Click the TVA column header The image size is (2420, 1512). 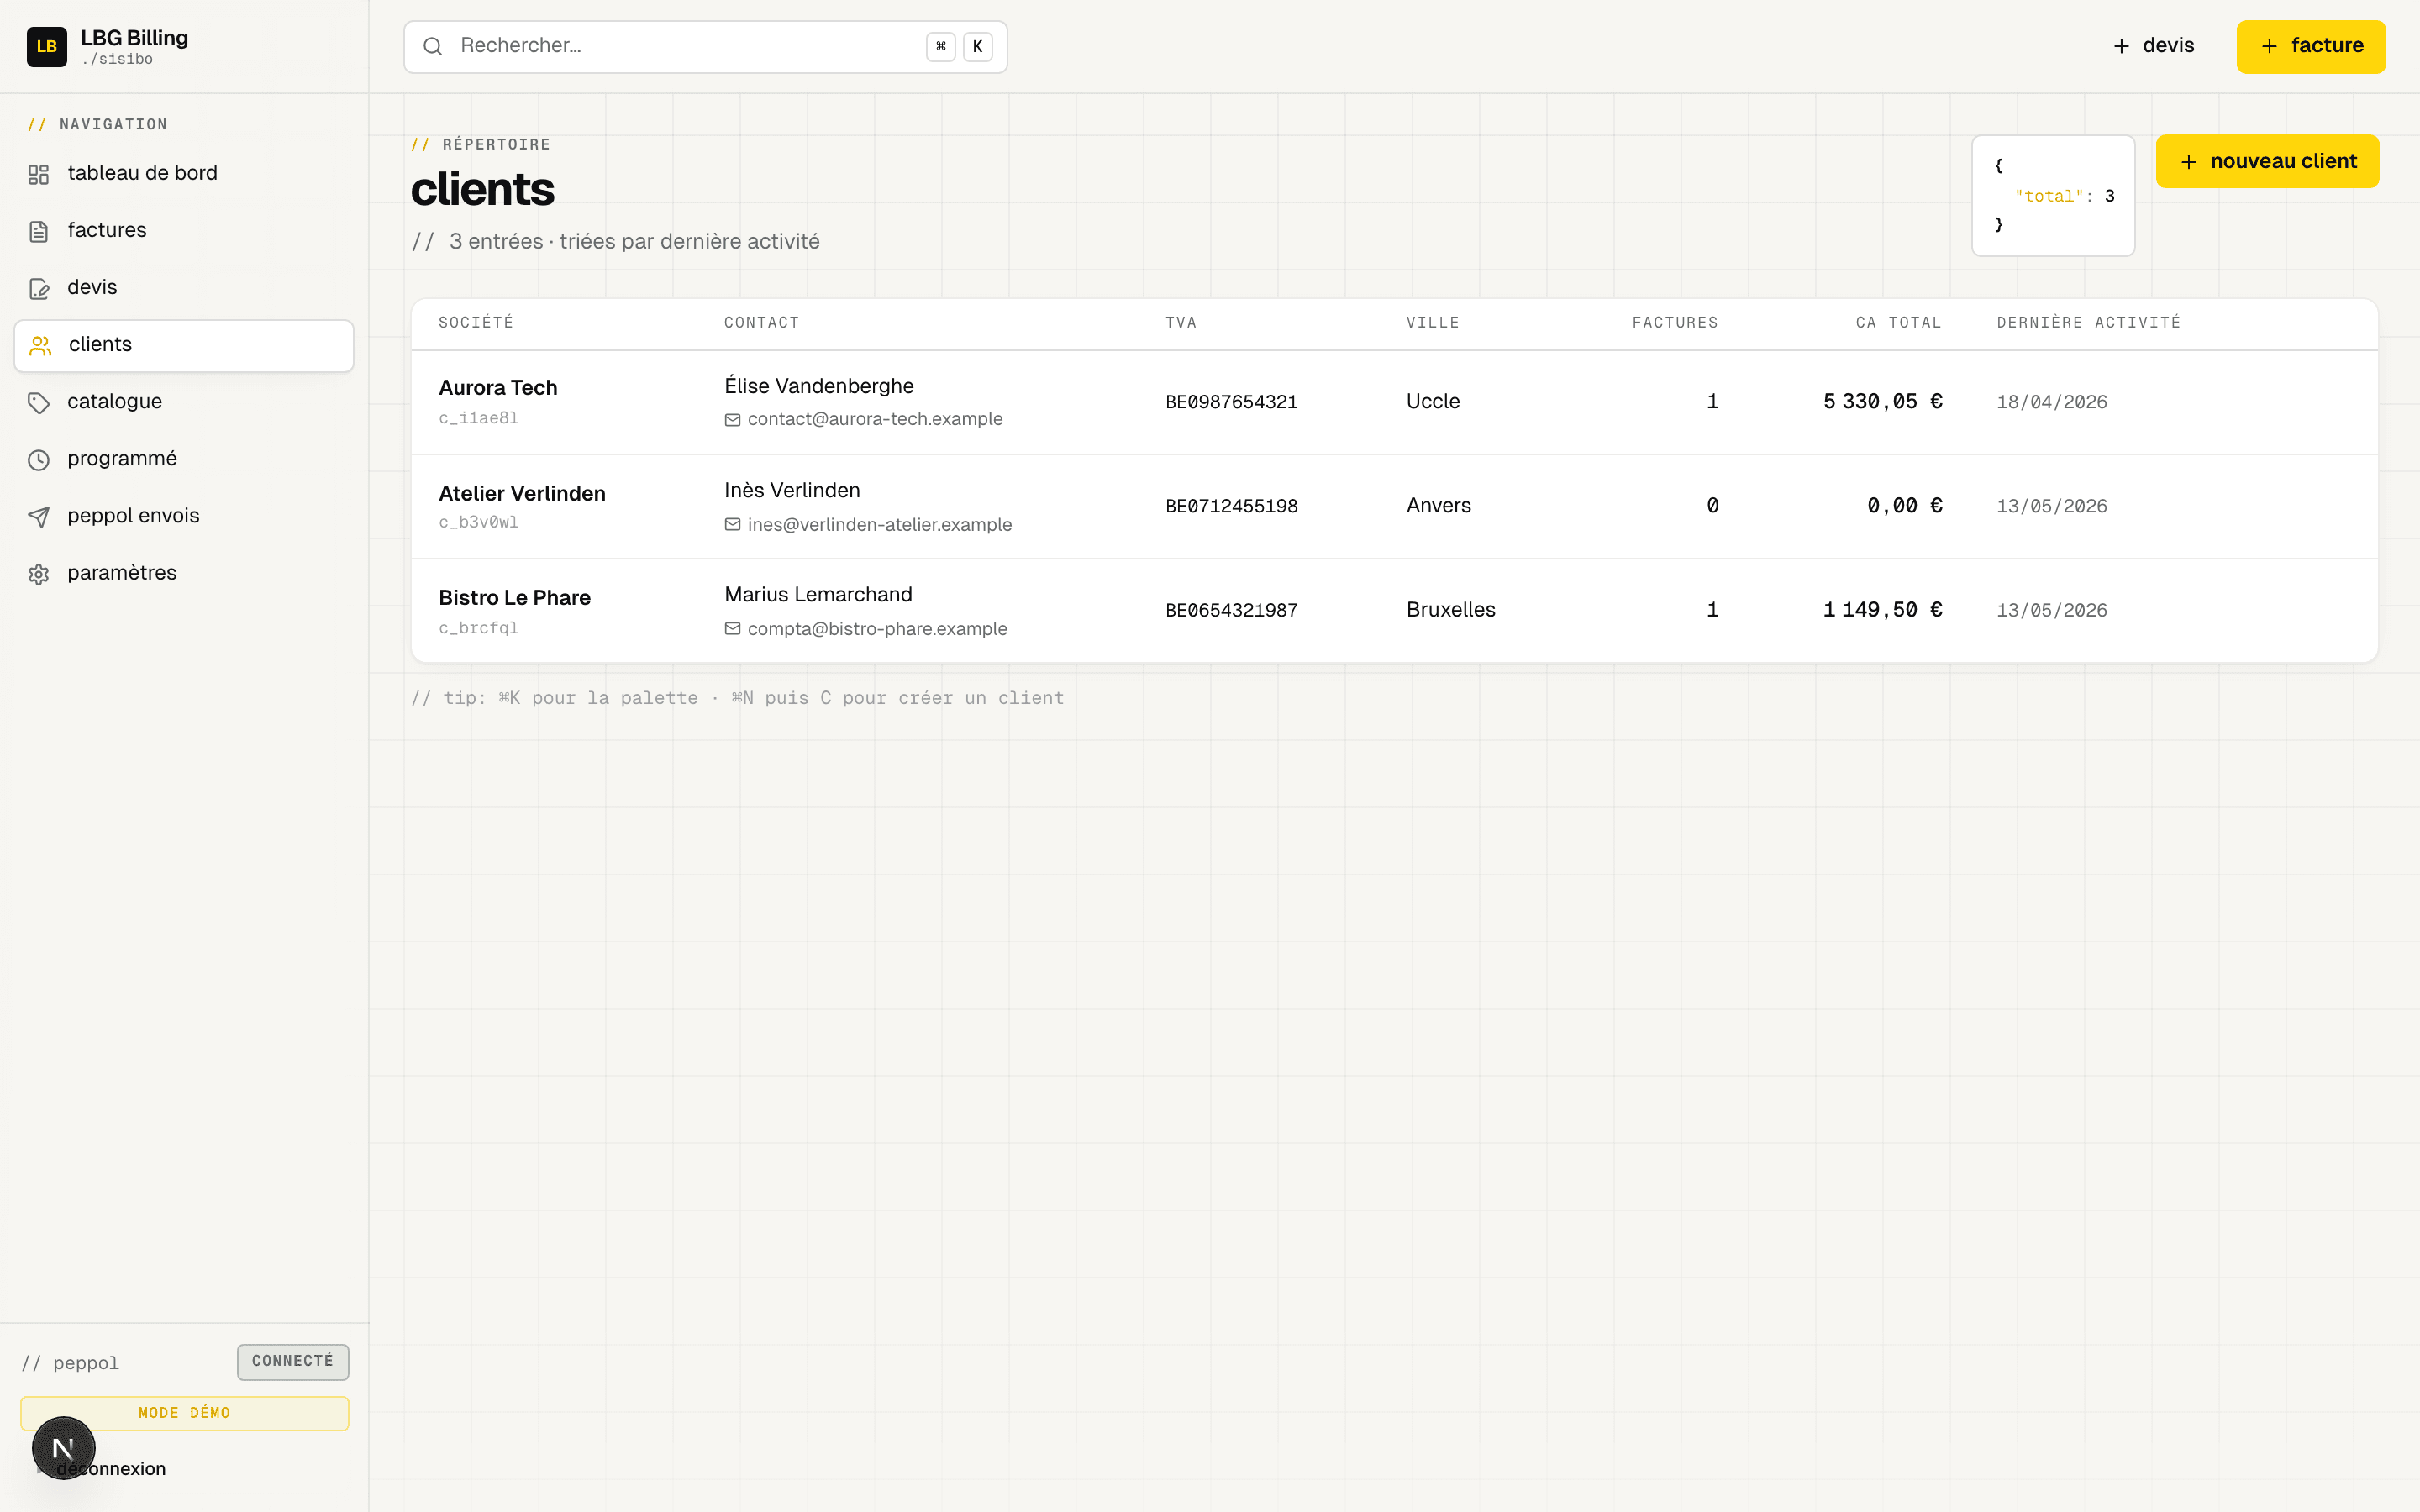point(1181,322)
